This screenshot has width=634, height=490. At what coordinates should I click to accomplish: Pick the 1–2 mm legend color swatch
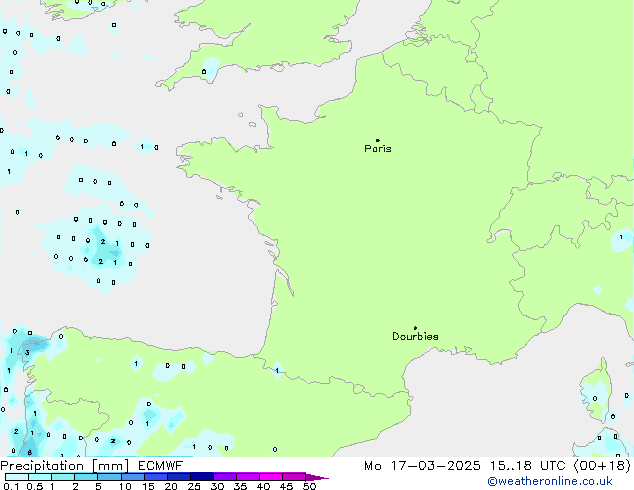[63, 477]
